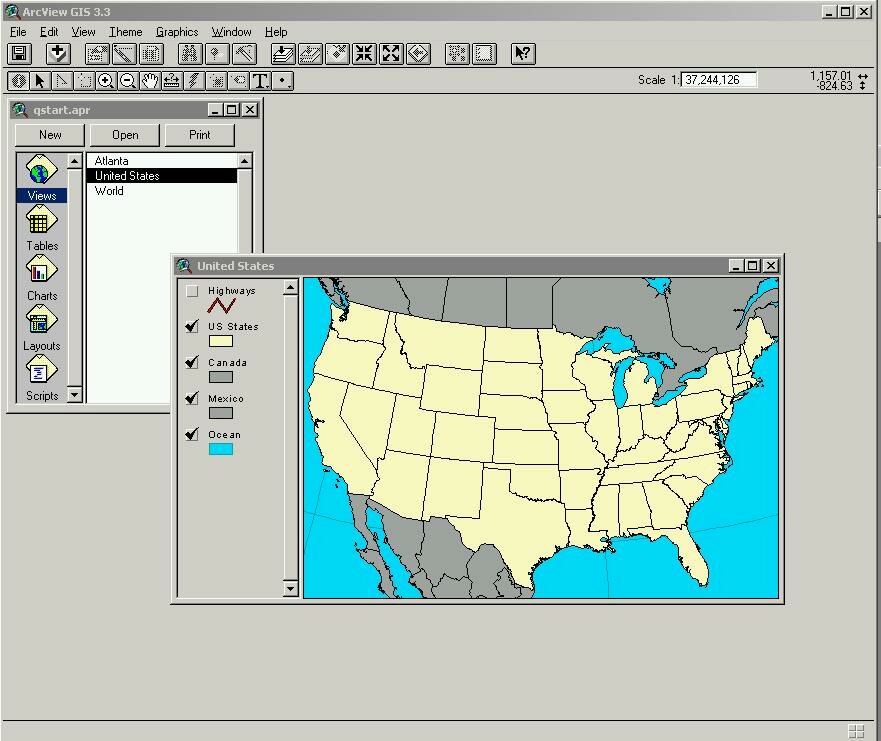
Task: Select the Pointer arrow tool
Action: point(40,81)
